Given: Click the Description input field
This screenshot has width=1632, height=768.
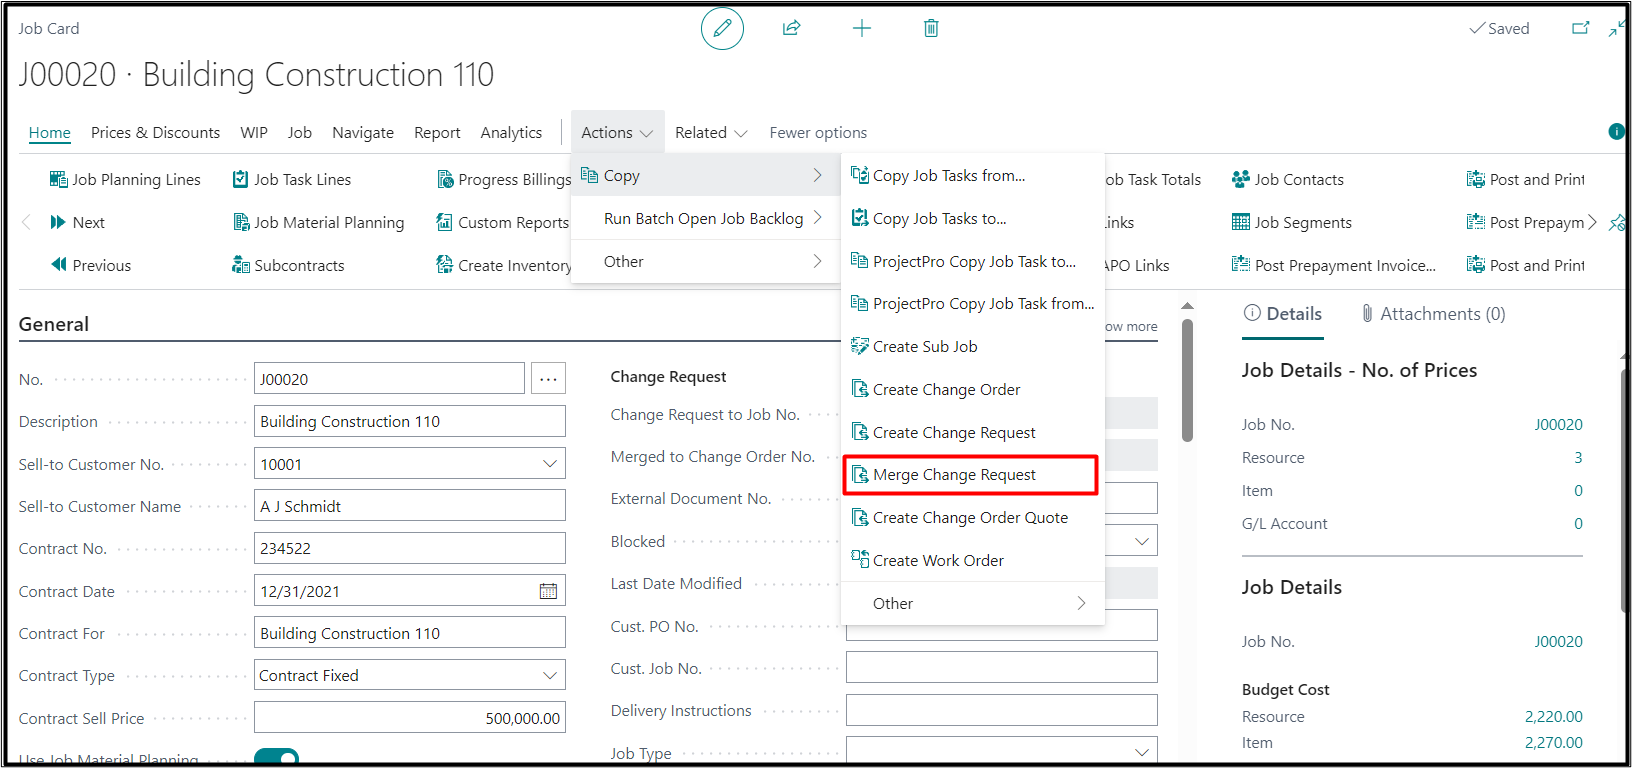Looking at the screenshot, I should [x=410, y=421].
